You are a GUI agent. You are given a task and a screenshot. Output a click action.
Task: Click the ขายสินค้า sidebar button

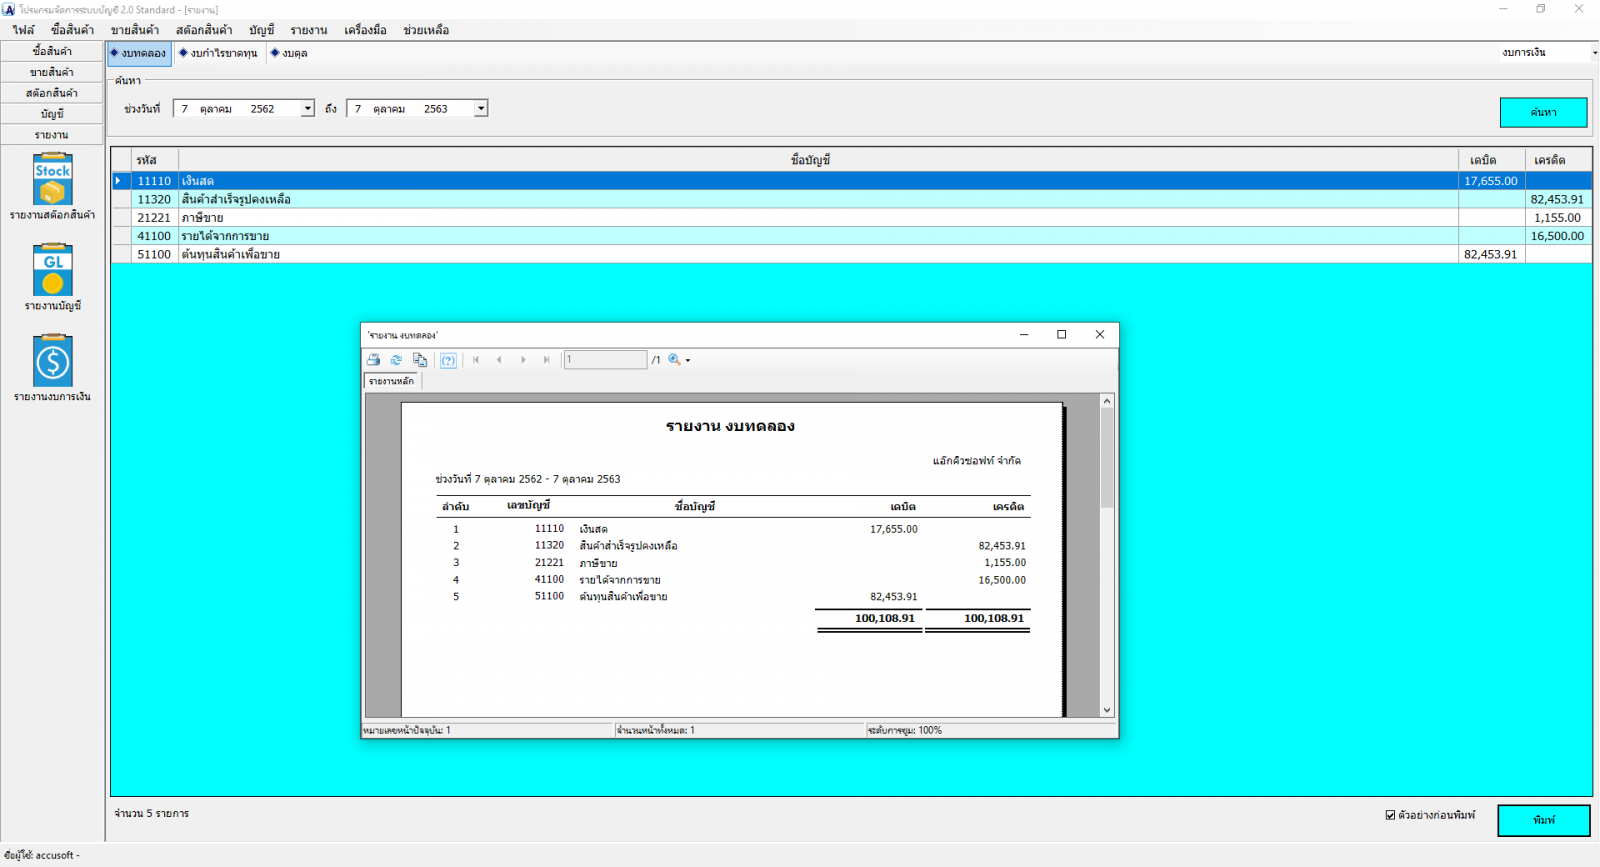coord(52,72)
